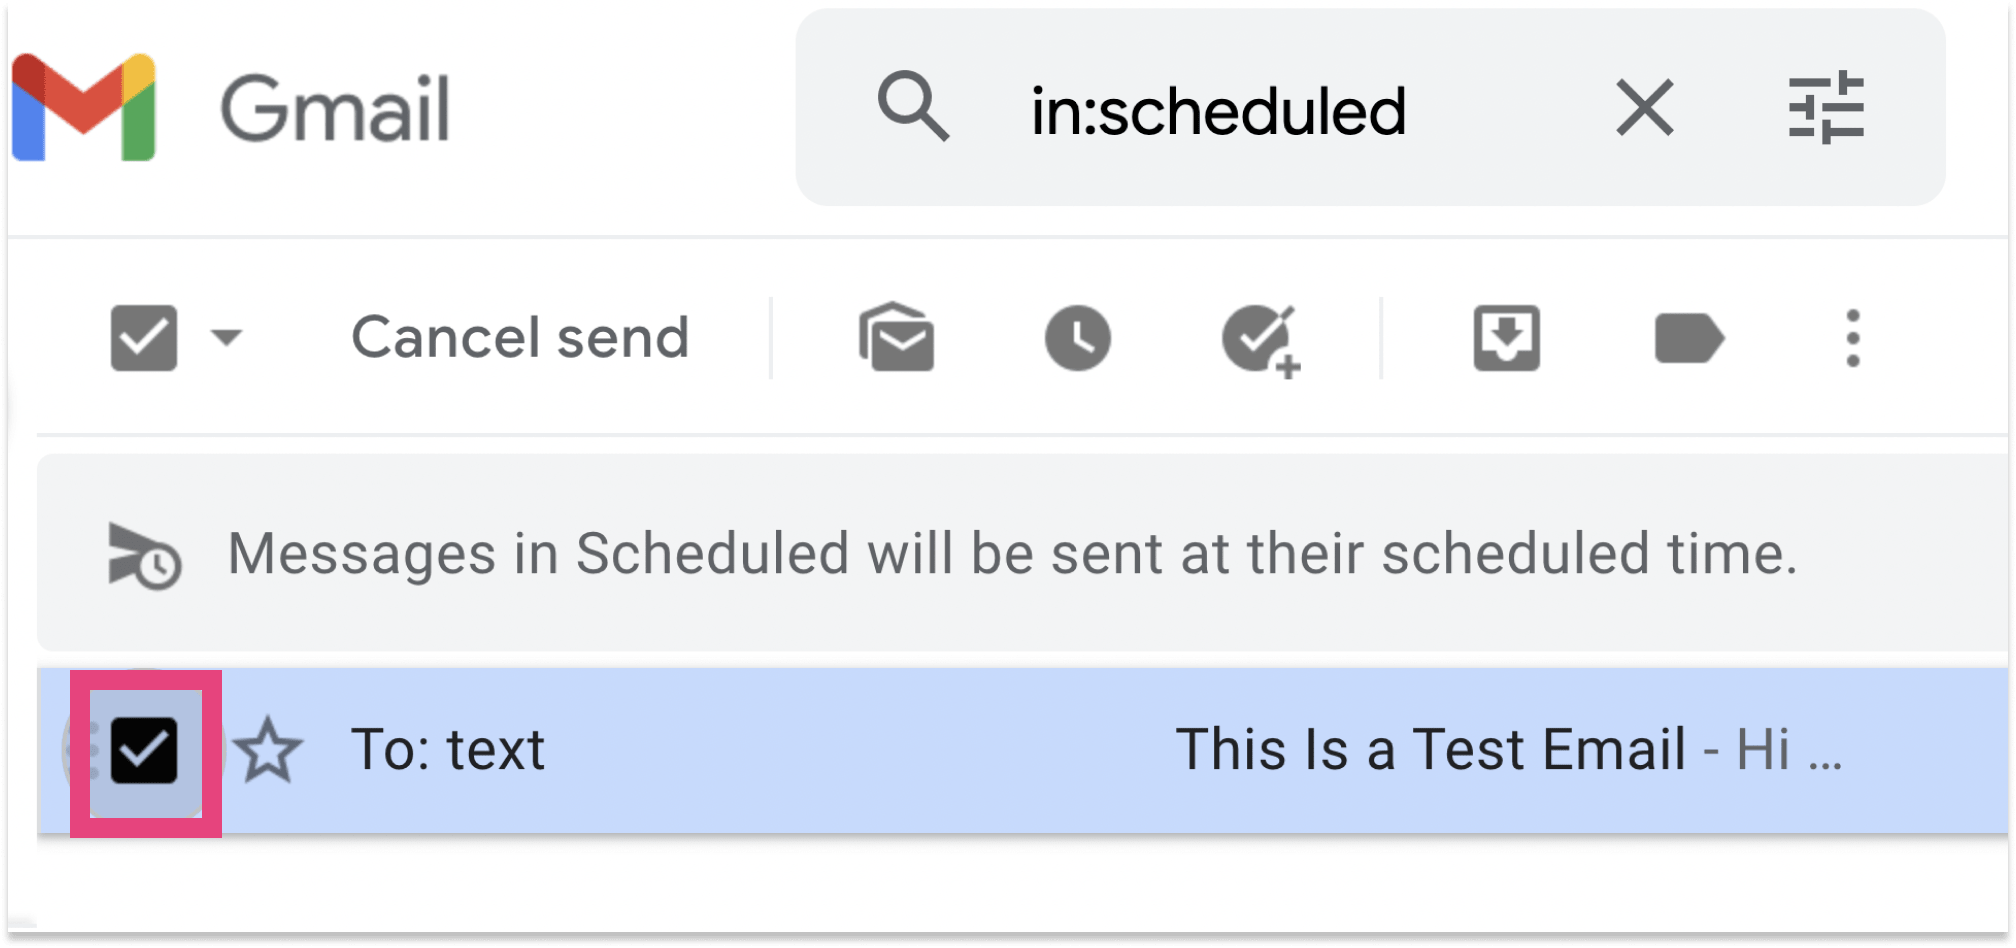Clear the search box with the X icon

(1643, 108)
